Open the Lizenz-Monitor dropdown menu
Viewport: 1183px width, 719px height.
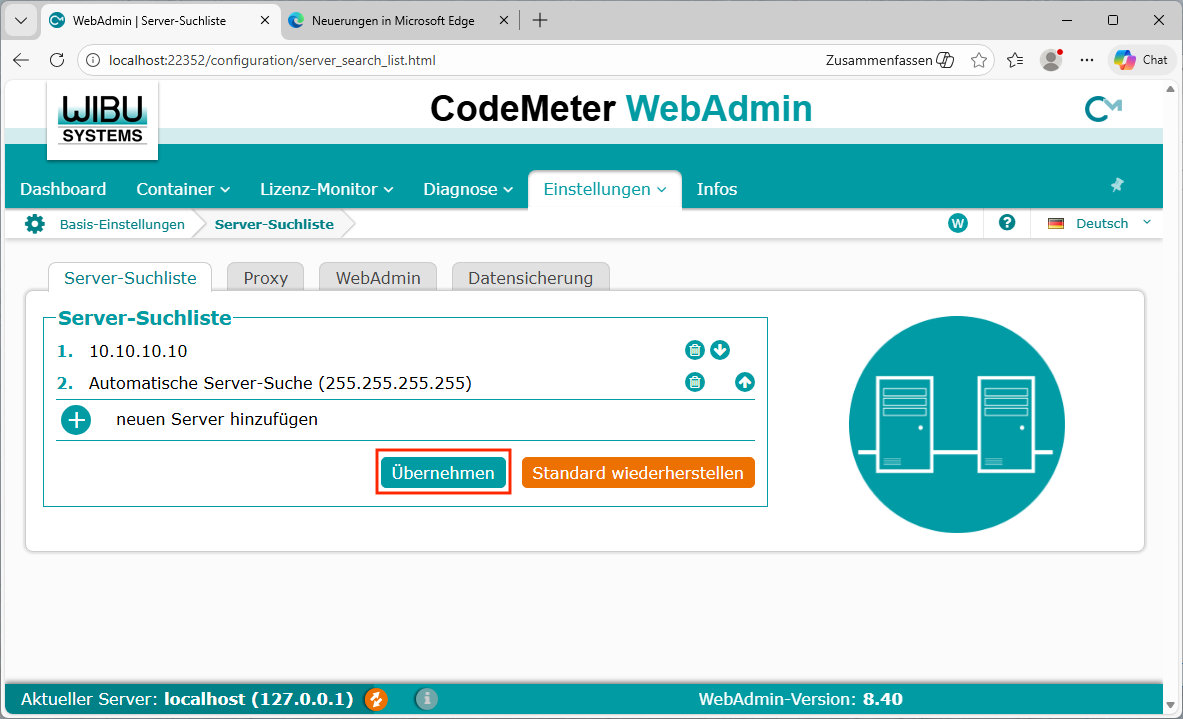coord(326,189)
